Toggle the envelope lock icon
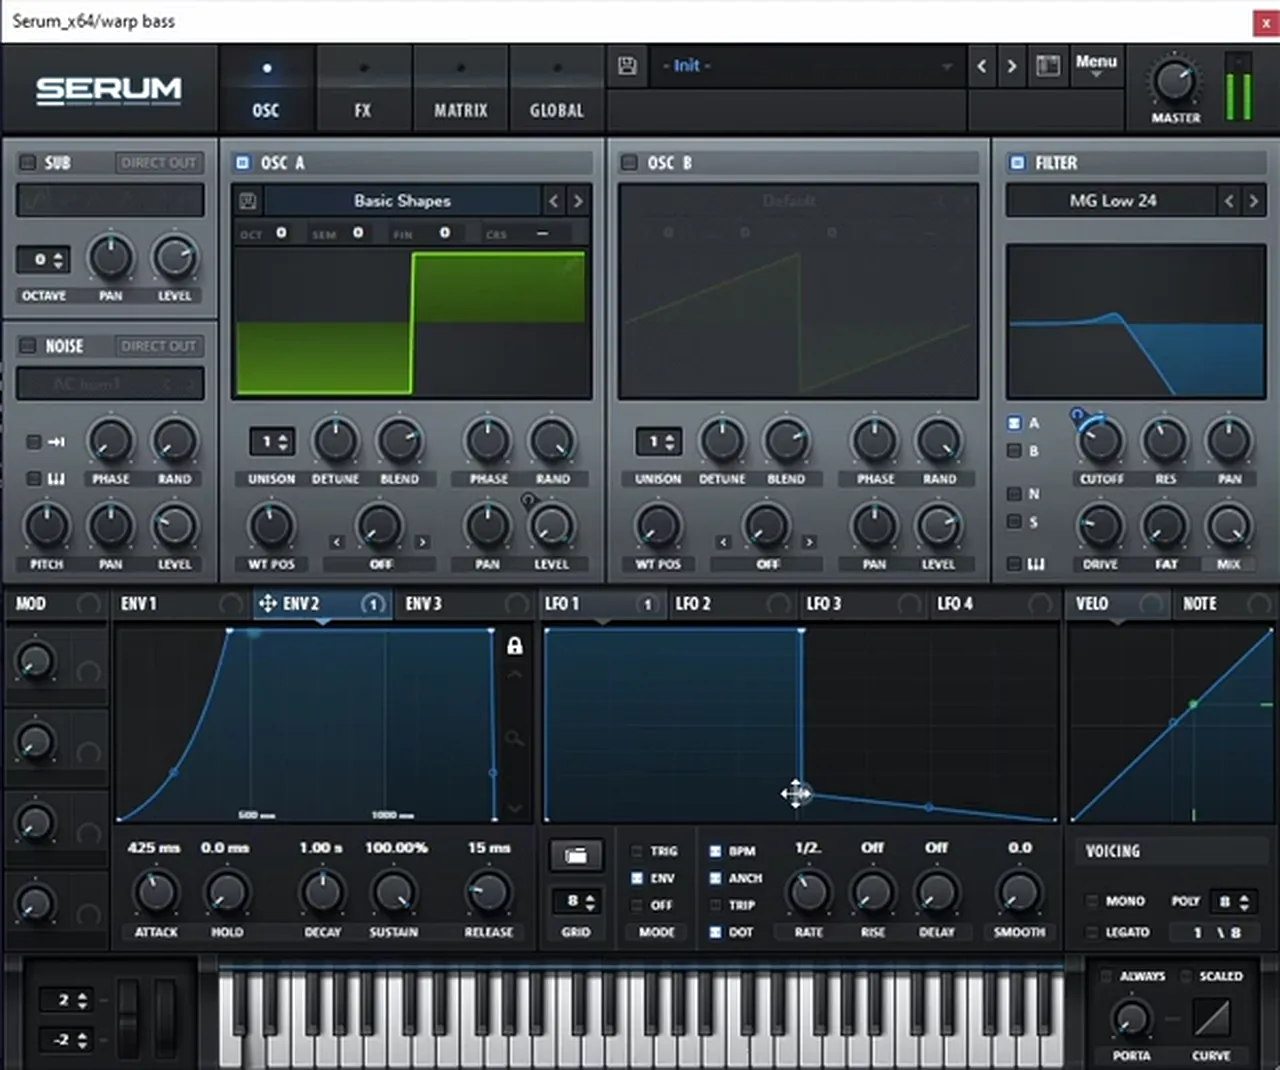The height and width of the screenshot is (1070, 1280). (515, 646)
